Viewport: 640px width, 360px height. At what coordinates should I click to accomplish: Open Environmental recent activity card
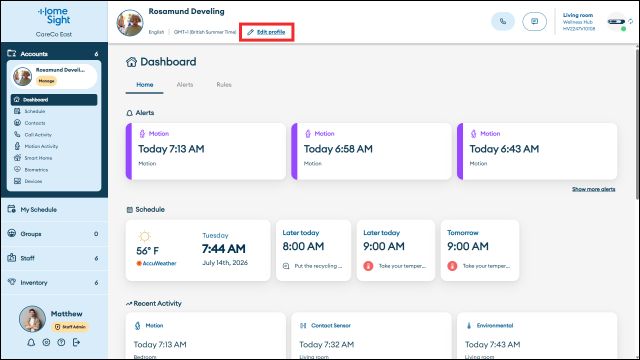pyautogui.click(x=537, y=336)
